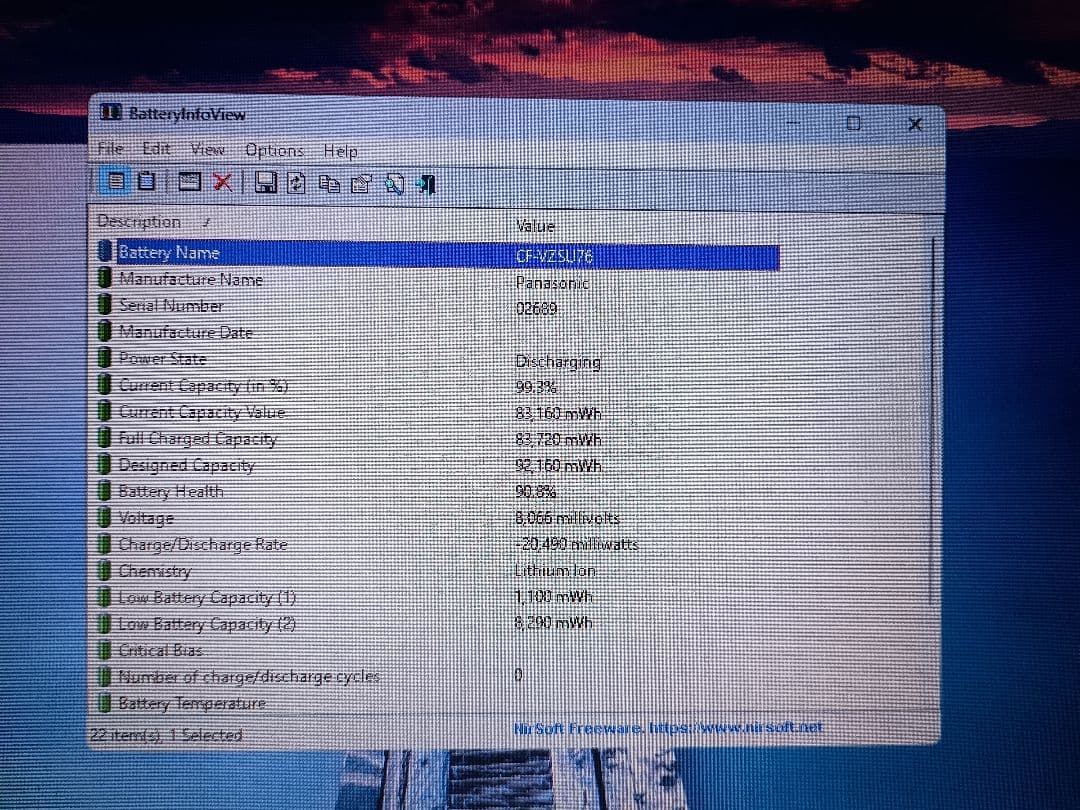The image size is (1080, 810).
Task: Open the Help menu
Action: point(340,151)
